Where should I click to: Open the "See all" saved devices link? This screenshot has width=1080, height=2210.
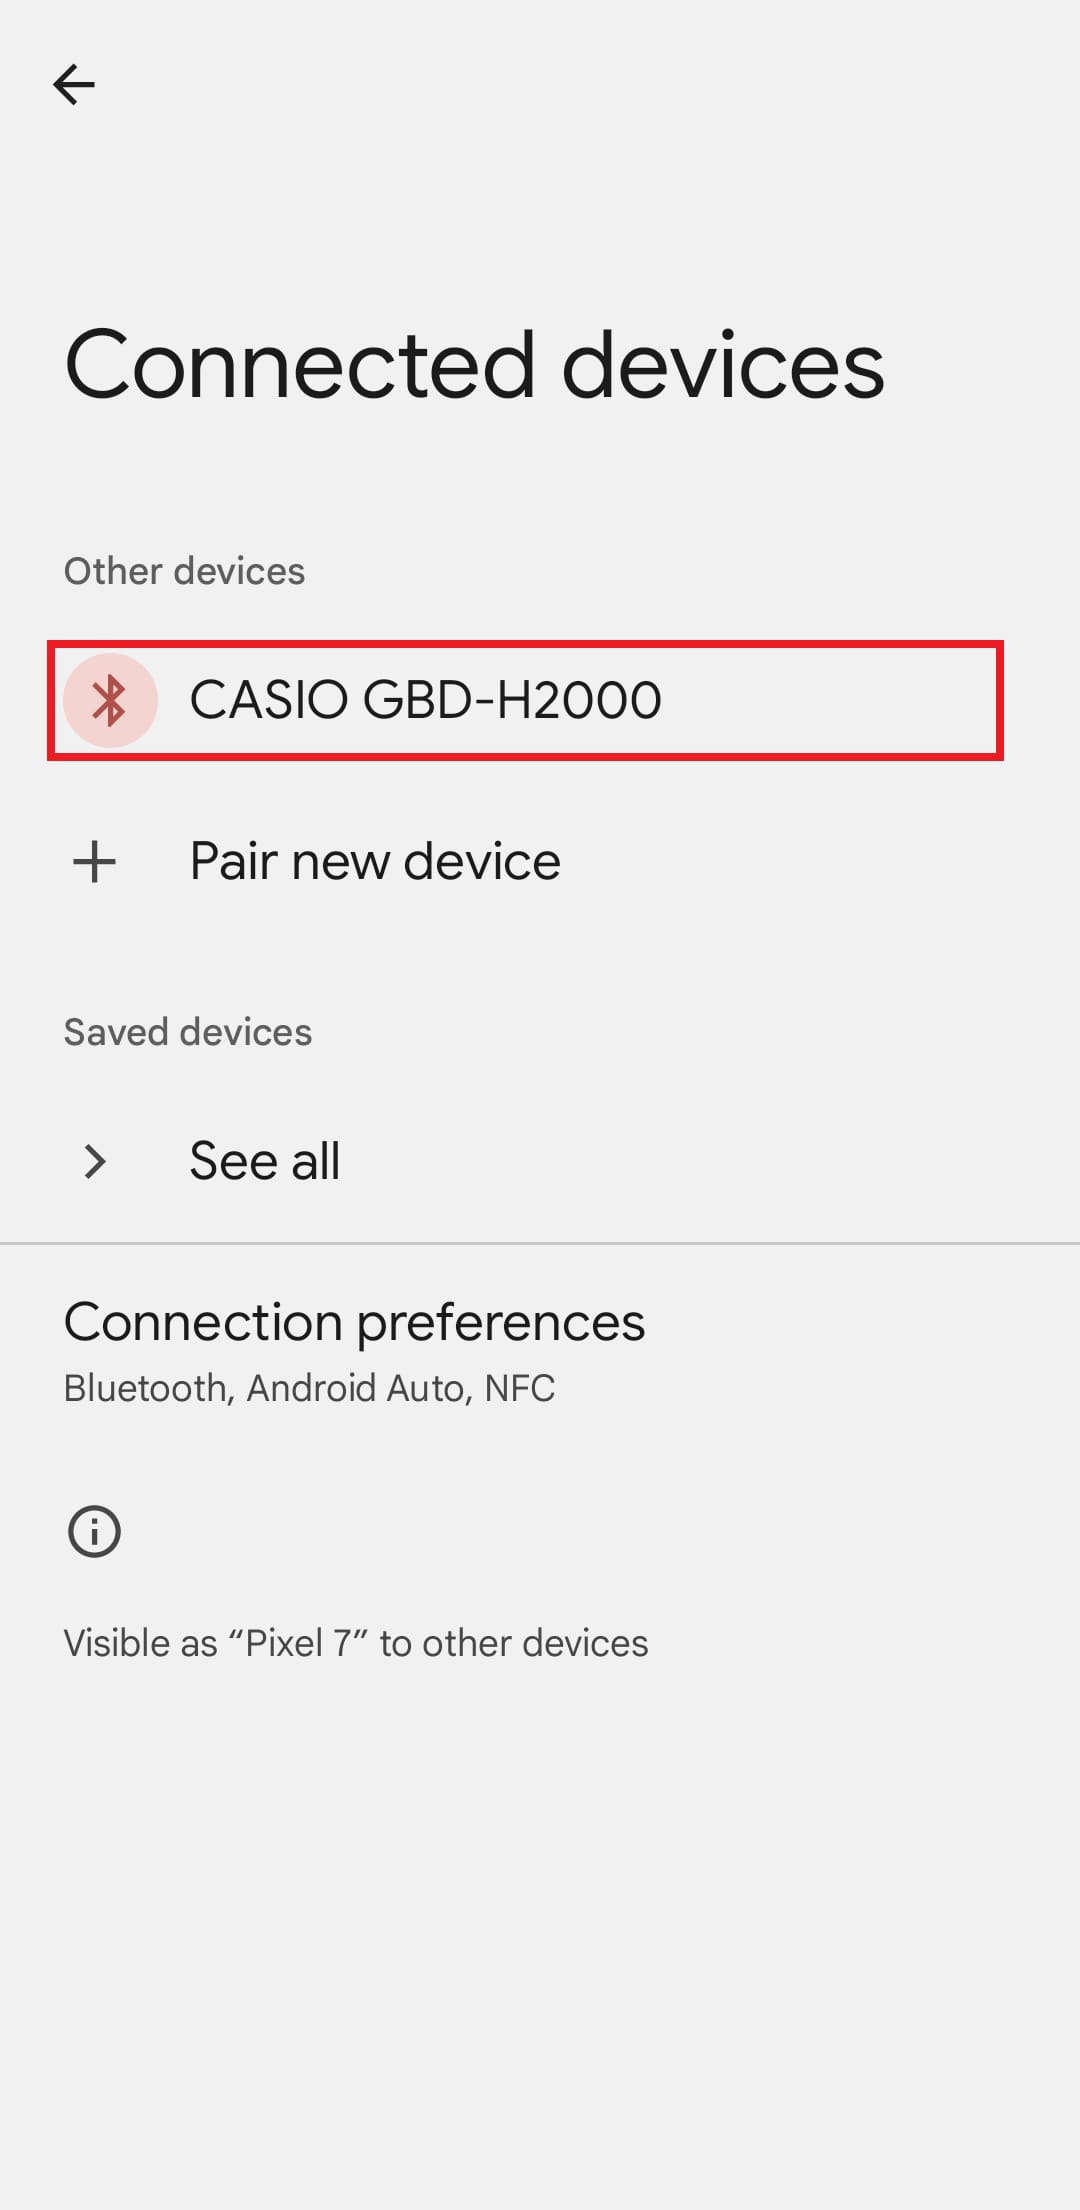[265, 1161]
